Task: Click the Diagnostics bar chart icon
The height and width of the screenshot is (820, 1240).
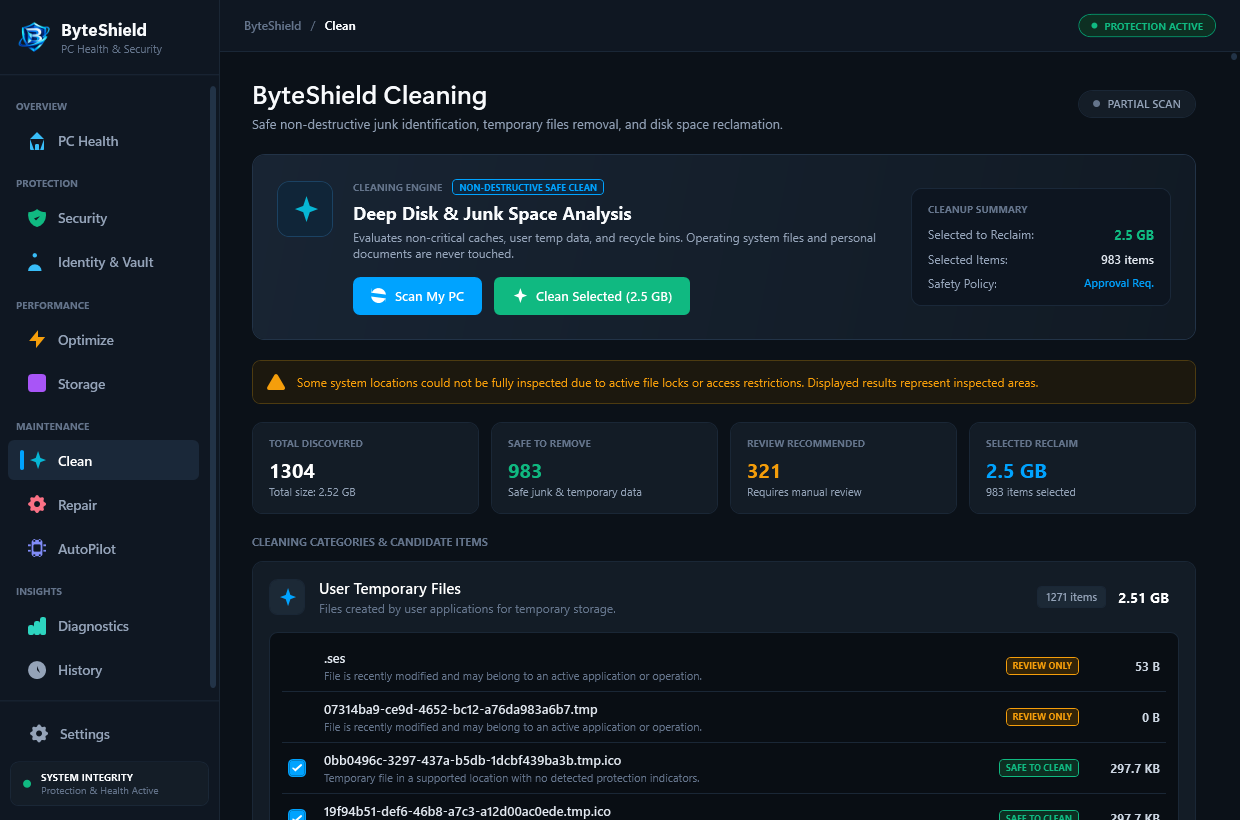Action: click(37, 626)
